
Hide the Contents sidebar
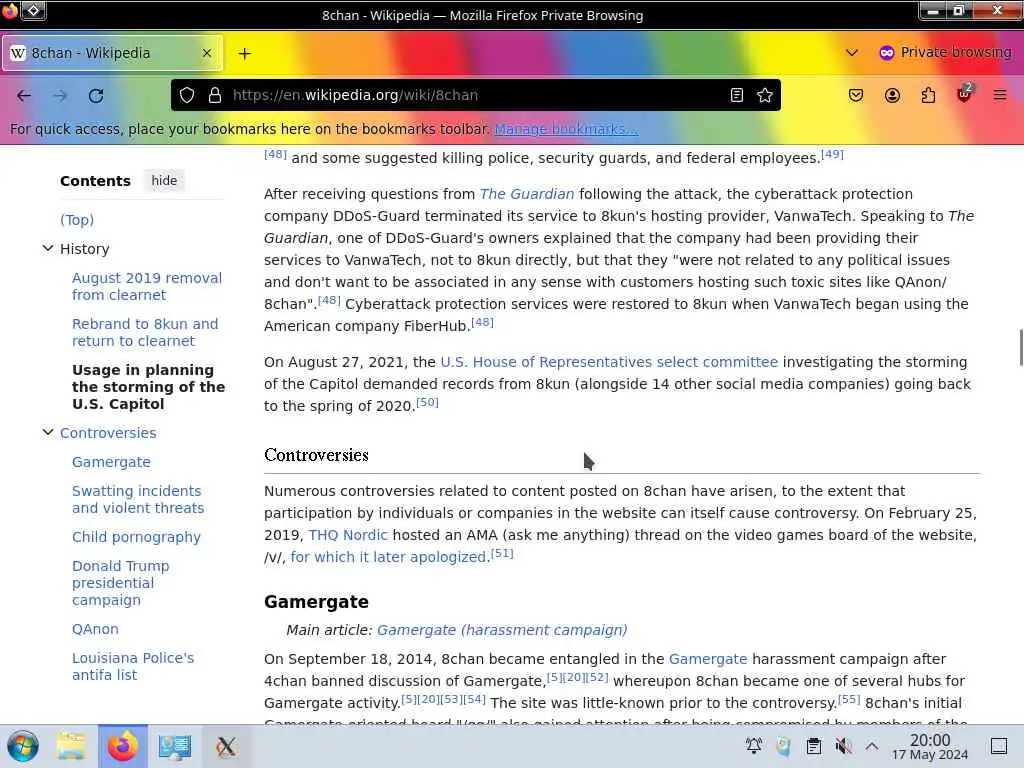click(x=164, y=180)
